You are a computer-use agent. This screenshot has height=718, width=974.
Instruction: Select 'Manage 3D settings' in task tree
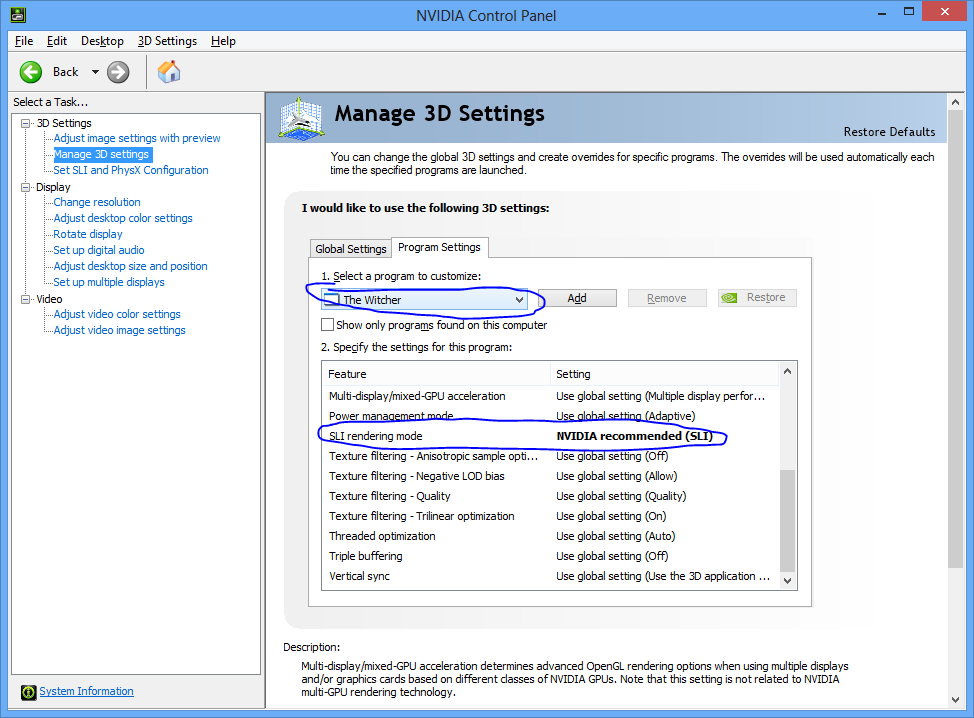point(102,154)
